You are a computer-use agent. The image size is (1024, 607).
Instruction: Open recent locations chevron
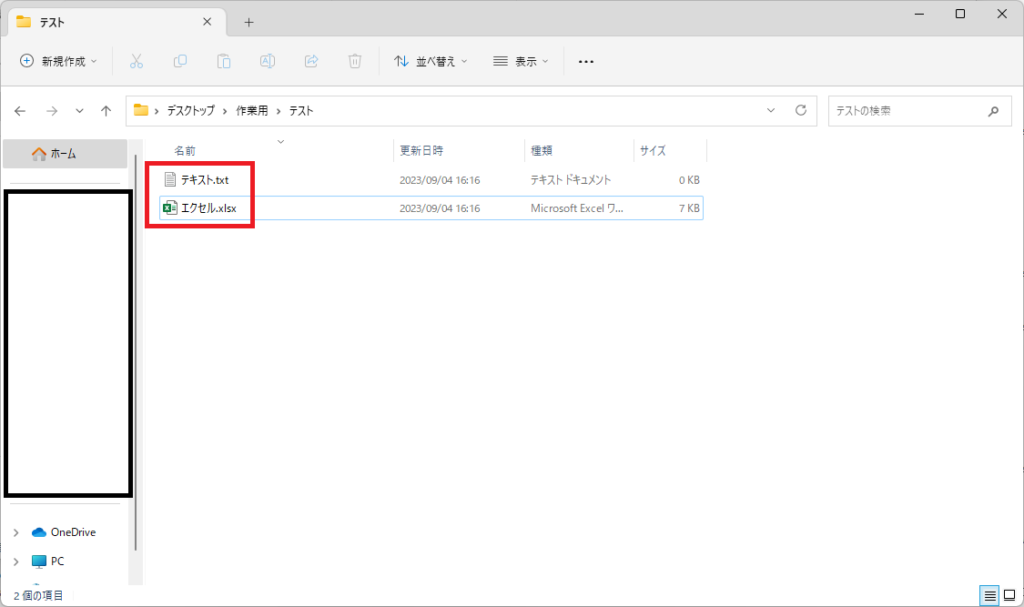click(x=79, y=111)
